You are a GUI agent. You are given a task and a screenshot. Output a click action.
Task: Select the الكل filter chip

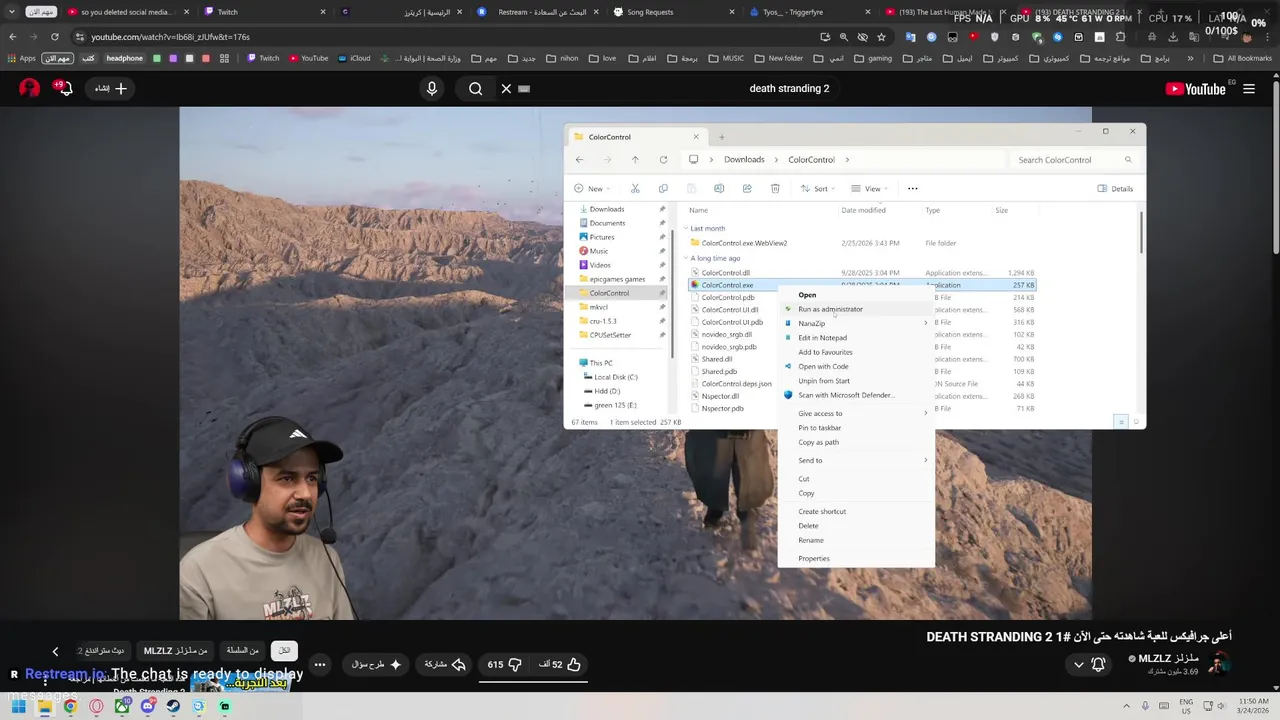point(284,651)
